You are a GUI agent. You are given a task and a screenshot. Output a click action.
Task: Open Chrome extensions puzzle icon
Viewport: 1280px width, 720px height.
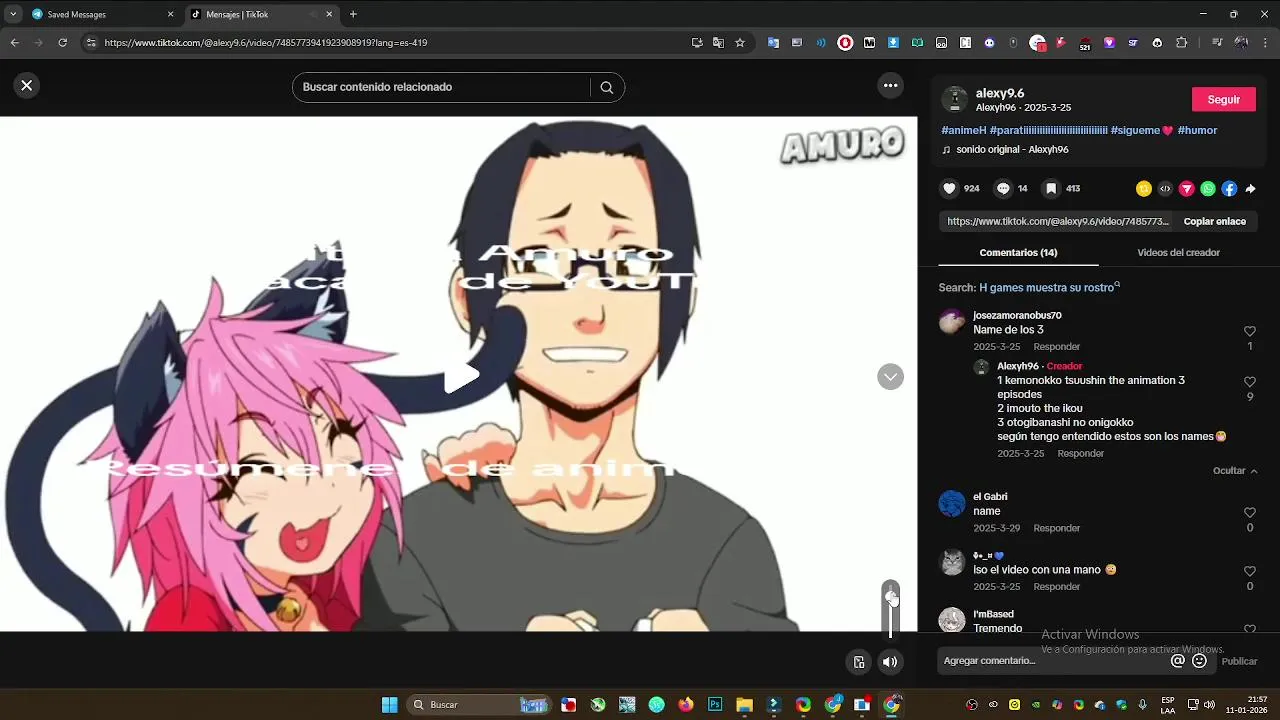click(1181, 43)
